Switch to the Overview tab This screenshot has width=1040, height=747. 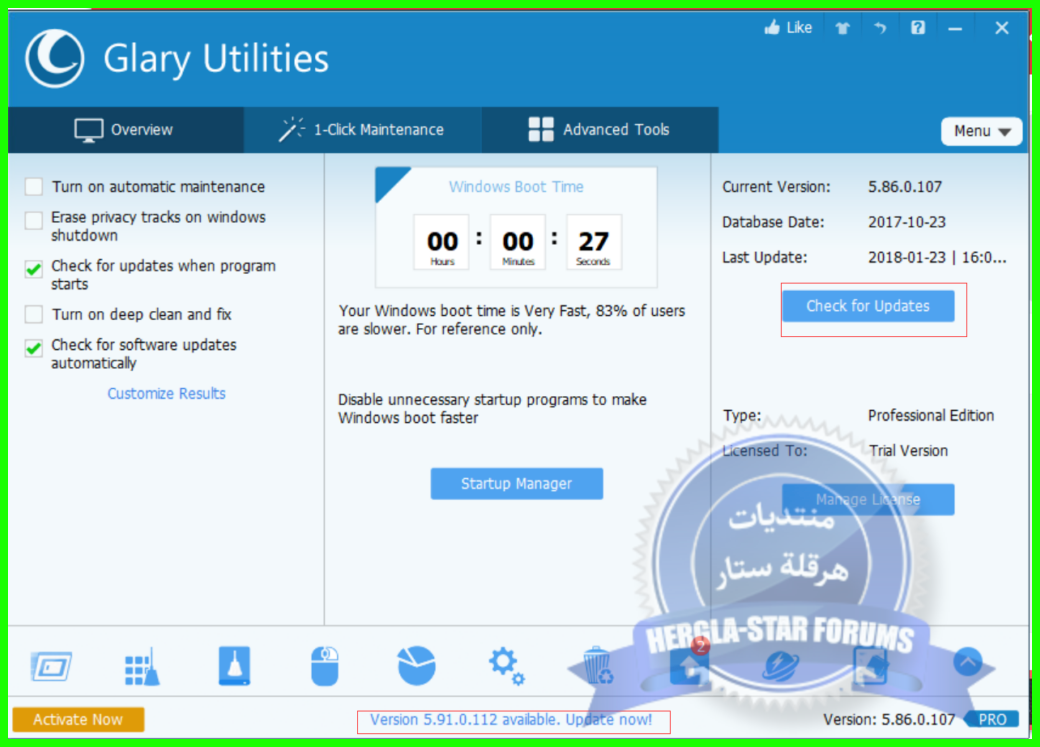(125, 130)
